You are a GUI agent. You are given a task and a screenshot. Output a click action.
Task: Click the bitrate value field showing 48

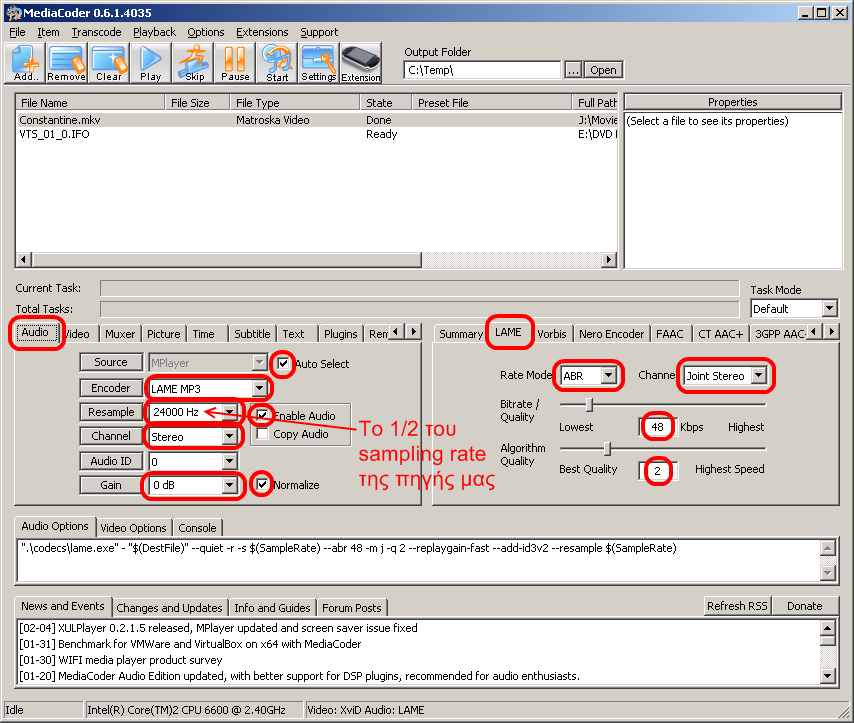coord(657,427)
